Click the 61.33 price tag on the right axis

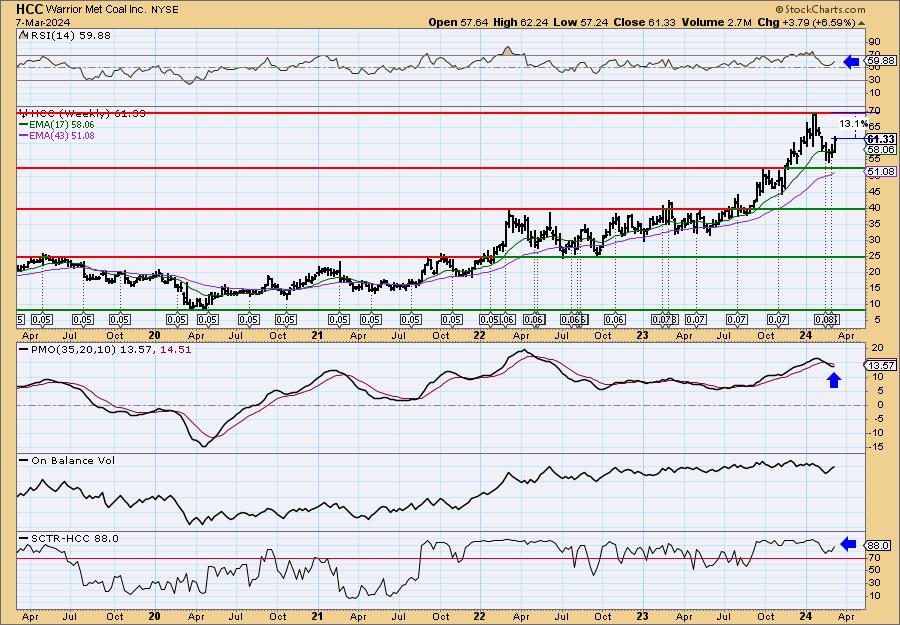click(x=881, y=139)
